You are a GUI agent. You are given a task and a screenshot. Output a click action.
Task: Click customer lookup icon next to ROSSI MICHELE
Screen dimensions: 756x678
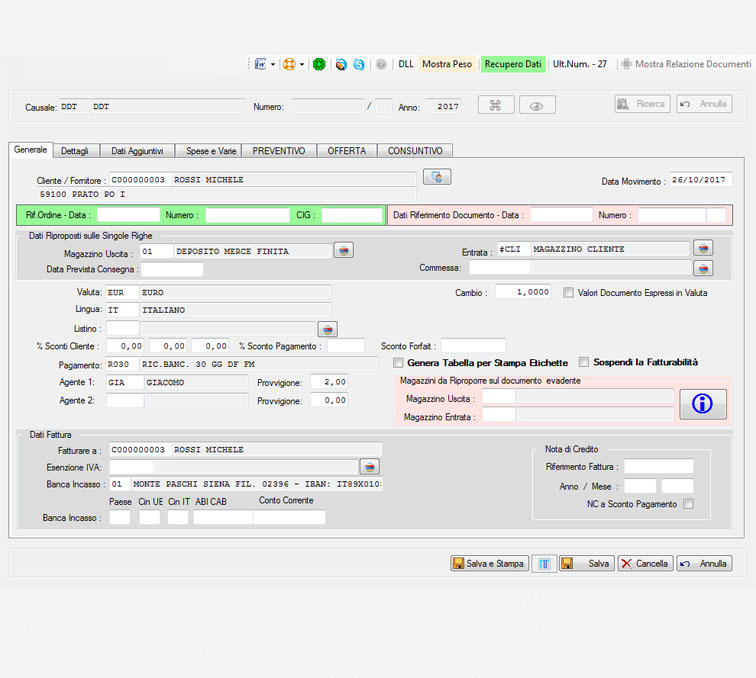coord(437,177)
